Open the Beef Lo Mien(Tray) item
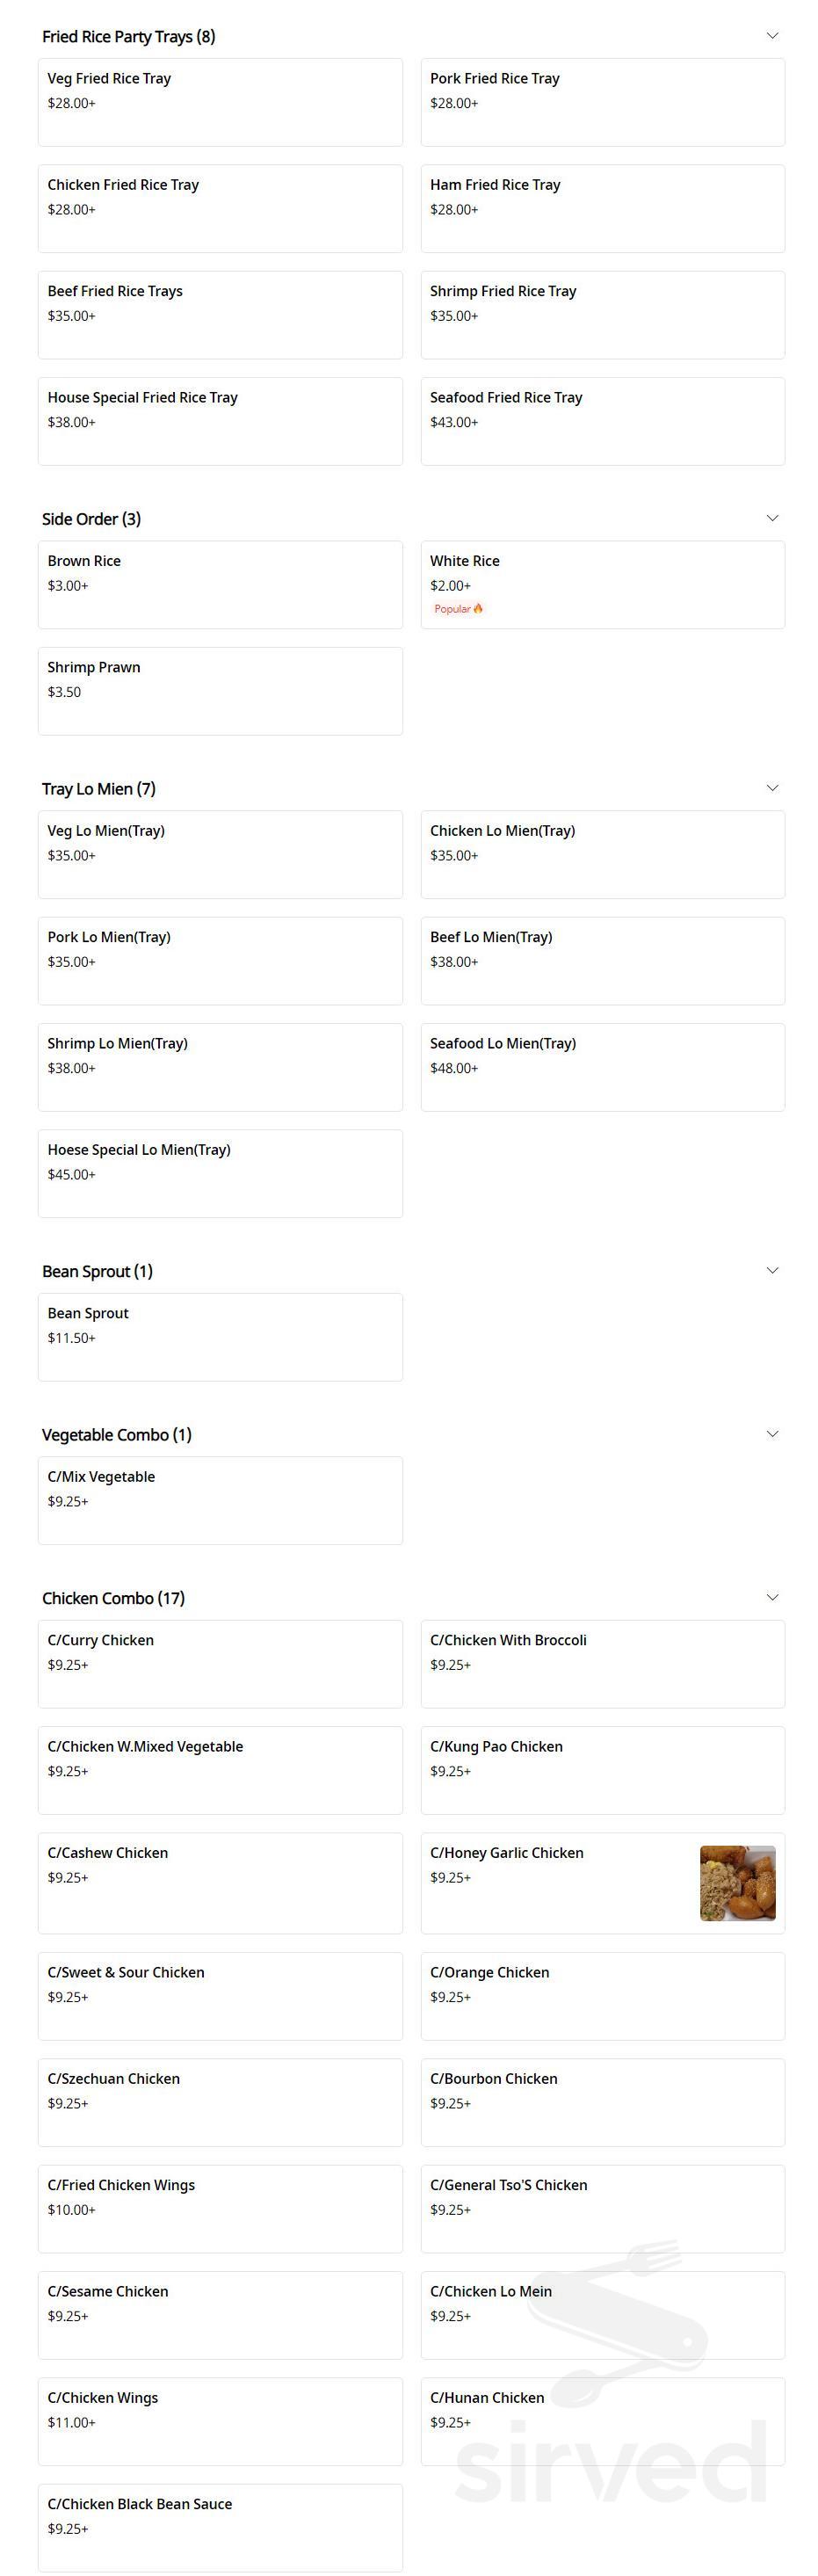Screen dimensions: 818x2576 pos(602,960)
